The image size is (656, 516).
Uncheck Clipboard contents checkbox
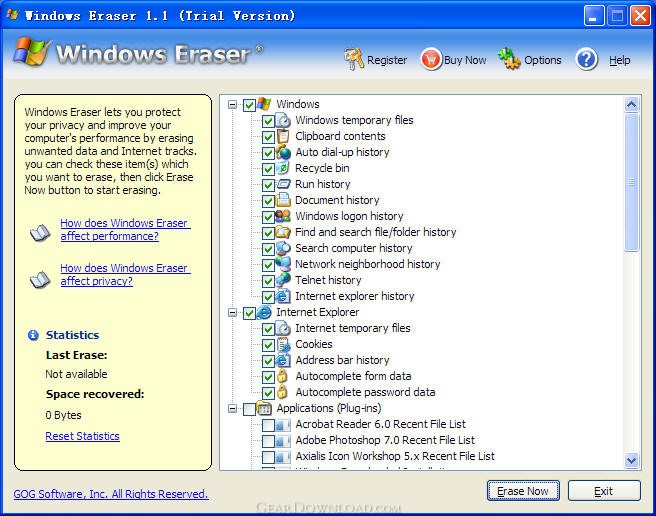[x=268, y=137]
